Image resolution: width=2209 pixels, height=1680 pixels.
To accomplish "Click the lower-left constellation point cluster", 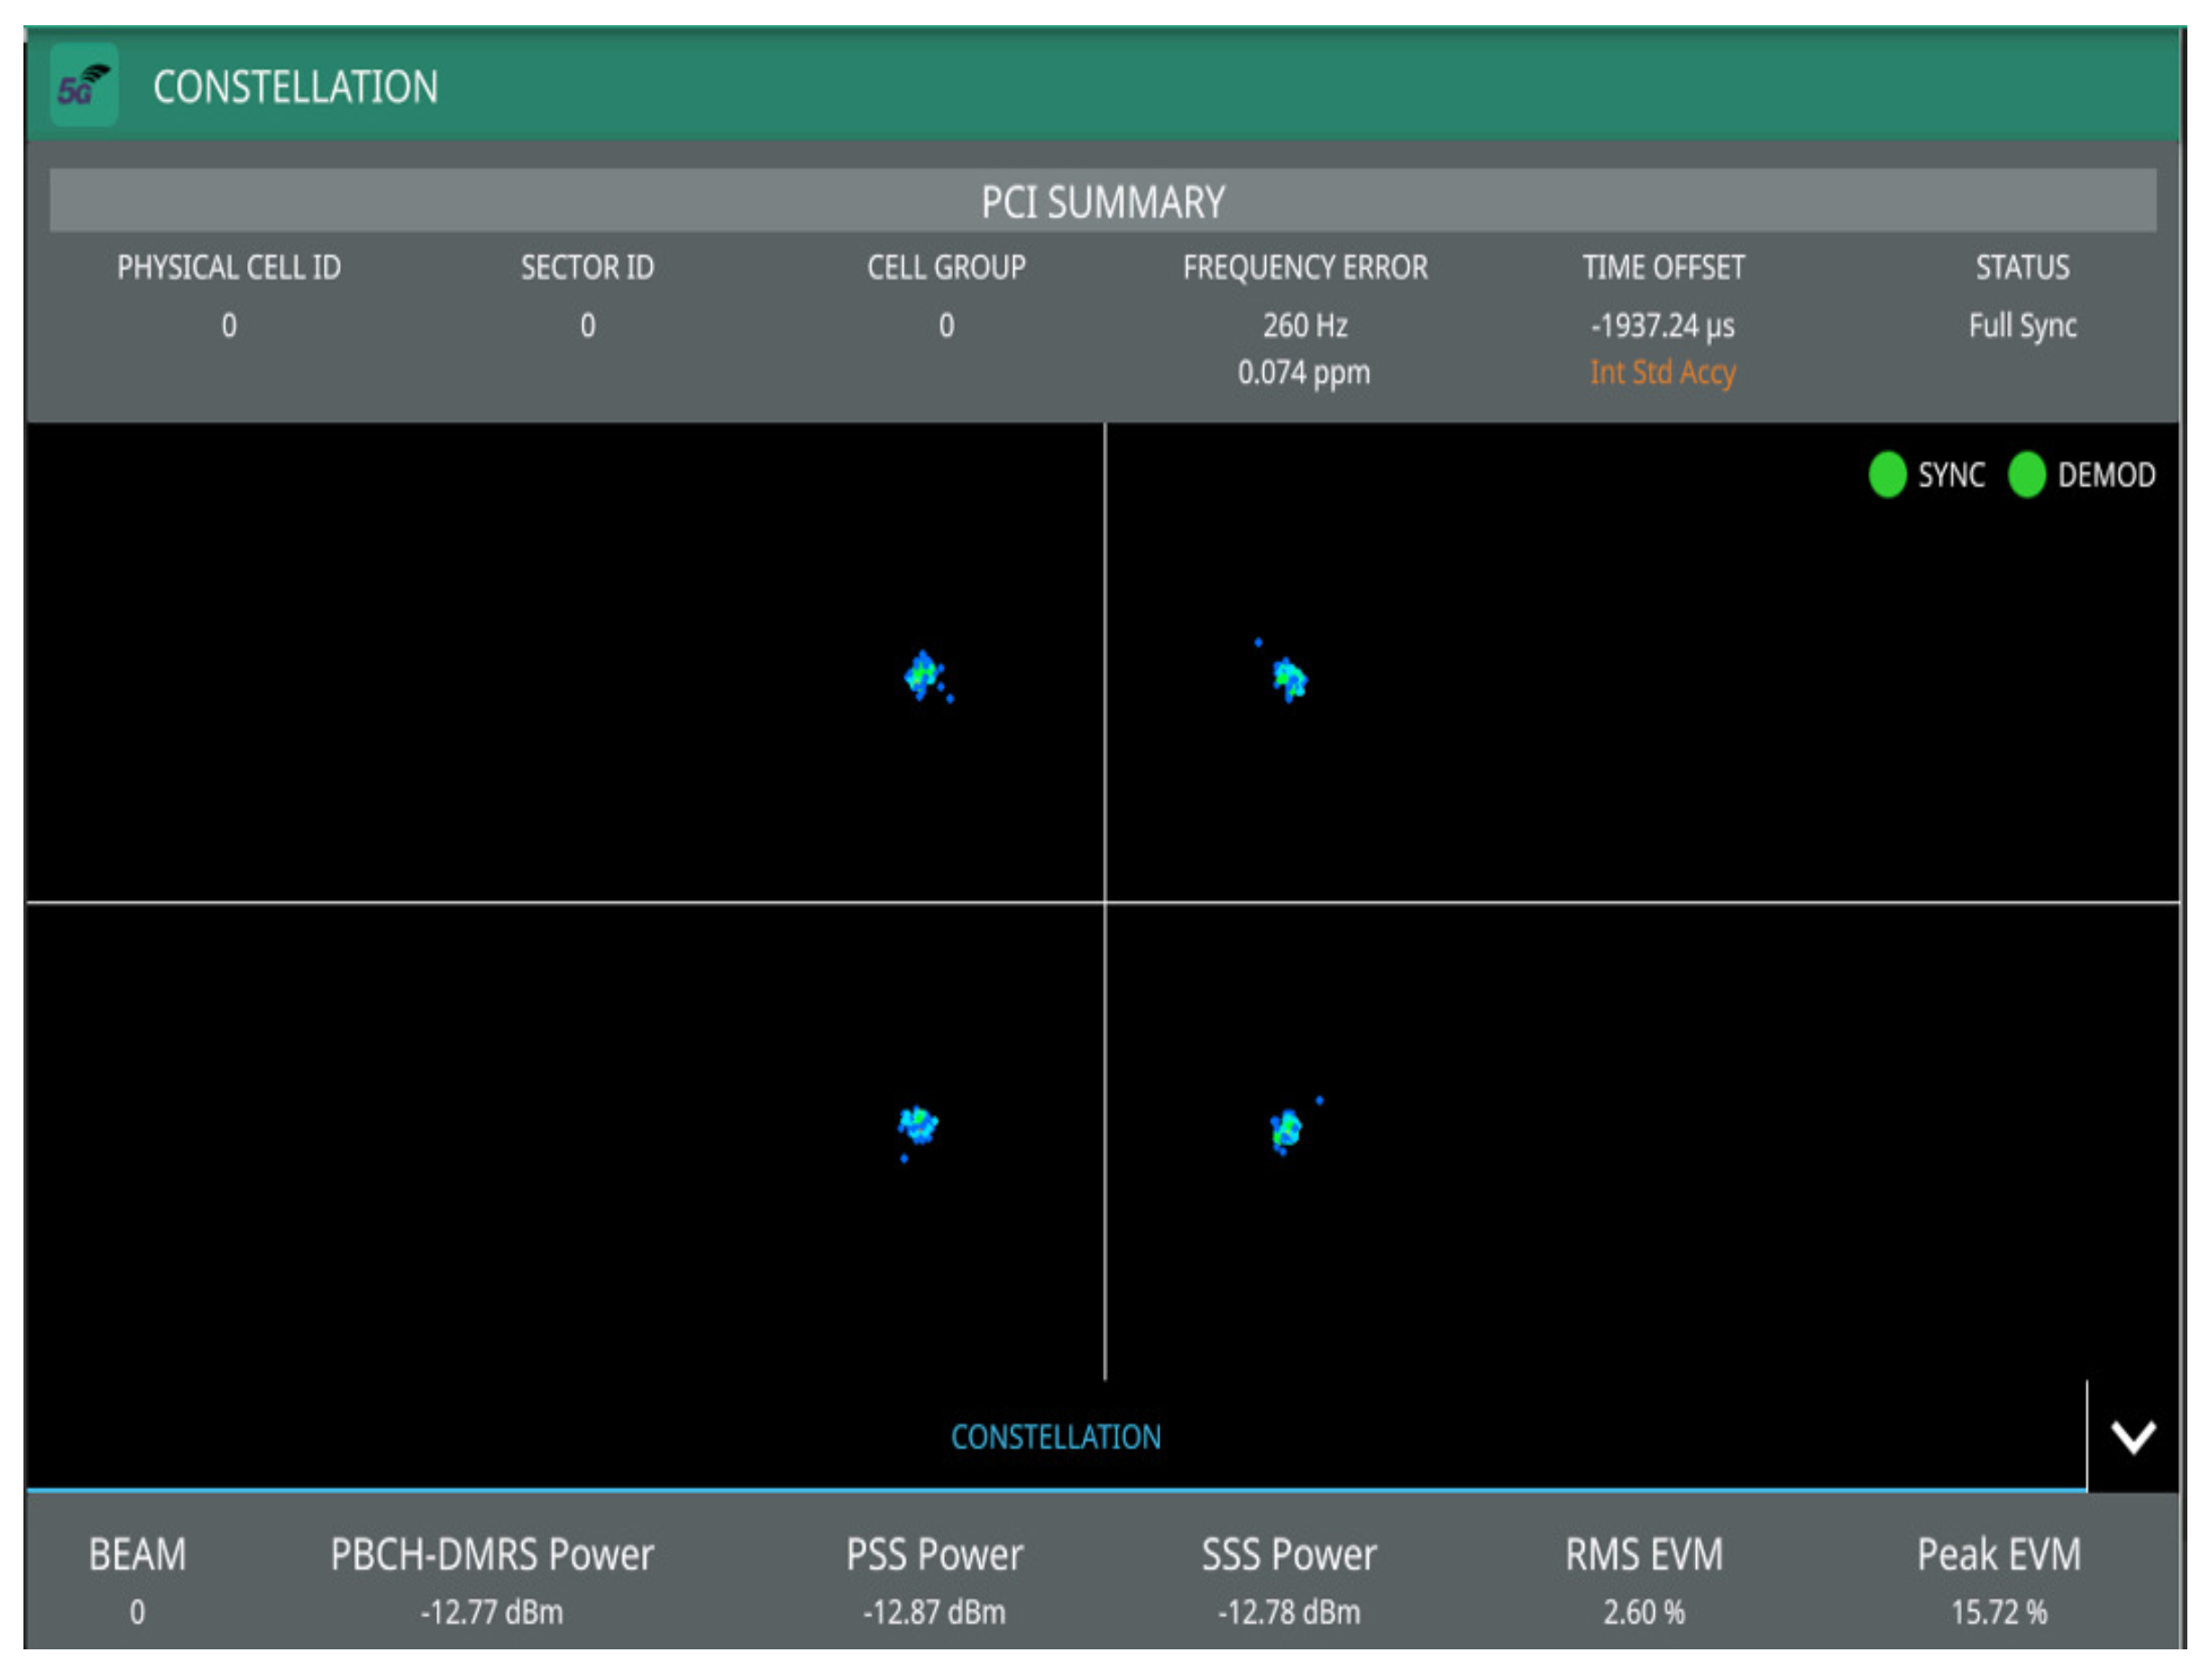I will click(917, 1126).
